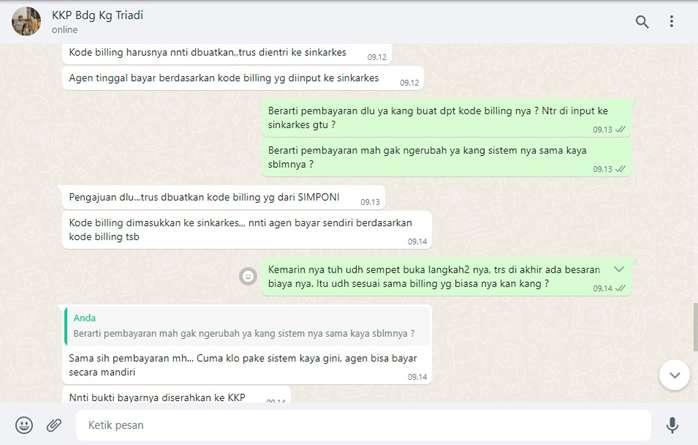Click the chat scrollbar thumb
698x445 pixels.
[x=695, y=327]
